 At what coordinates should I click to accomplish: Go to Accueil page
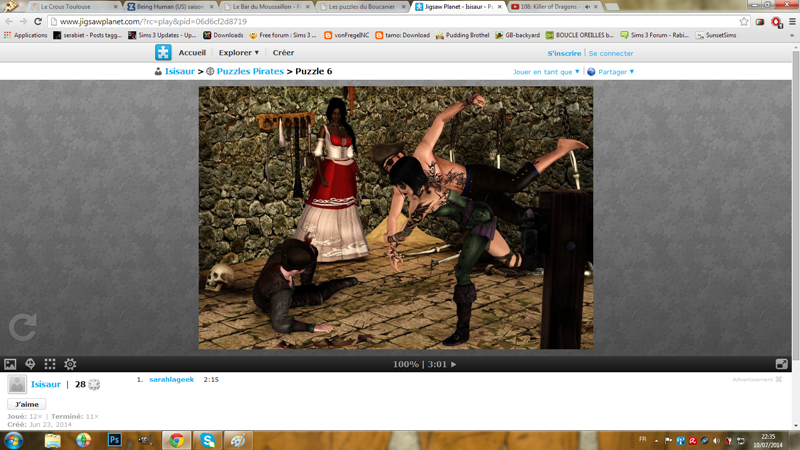pos(192,53)
